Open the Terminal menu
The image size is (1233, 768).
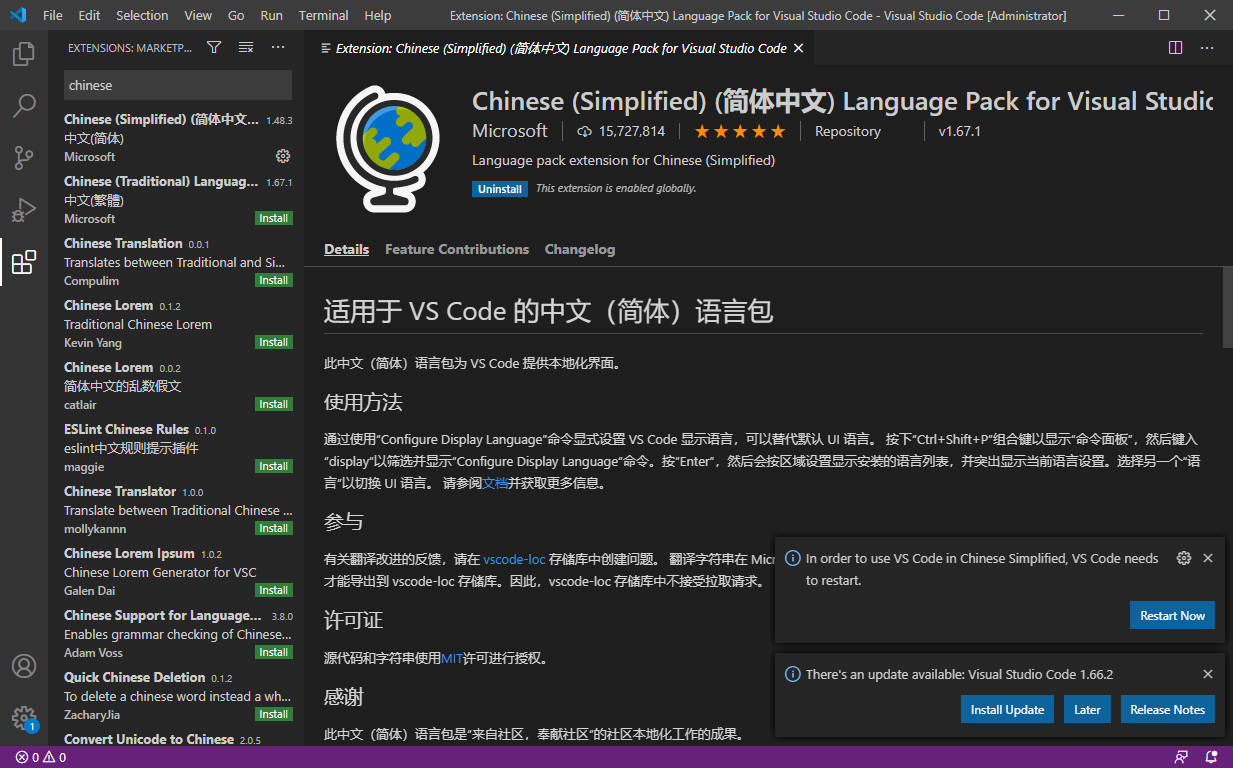coord(322,15)
